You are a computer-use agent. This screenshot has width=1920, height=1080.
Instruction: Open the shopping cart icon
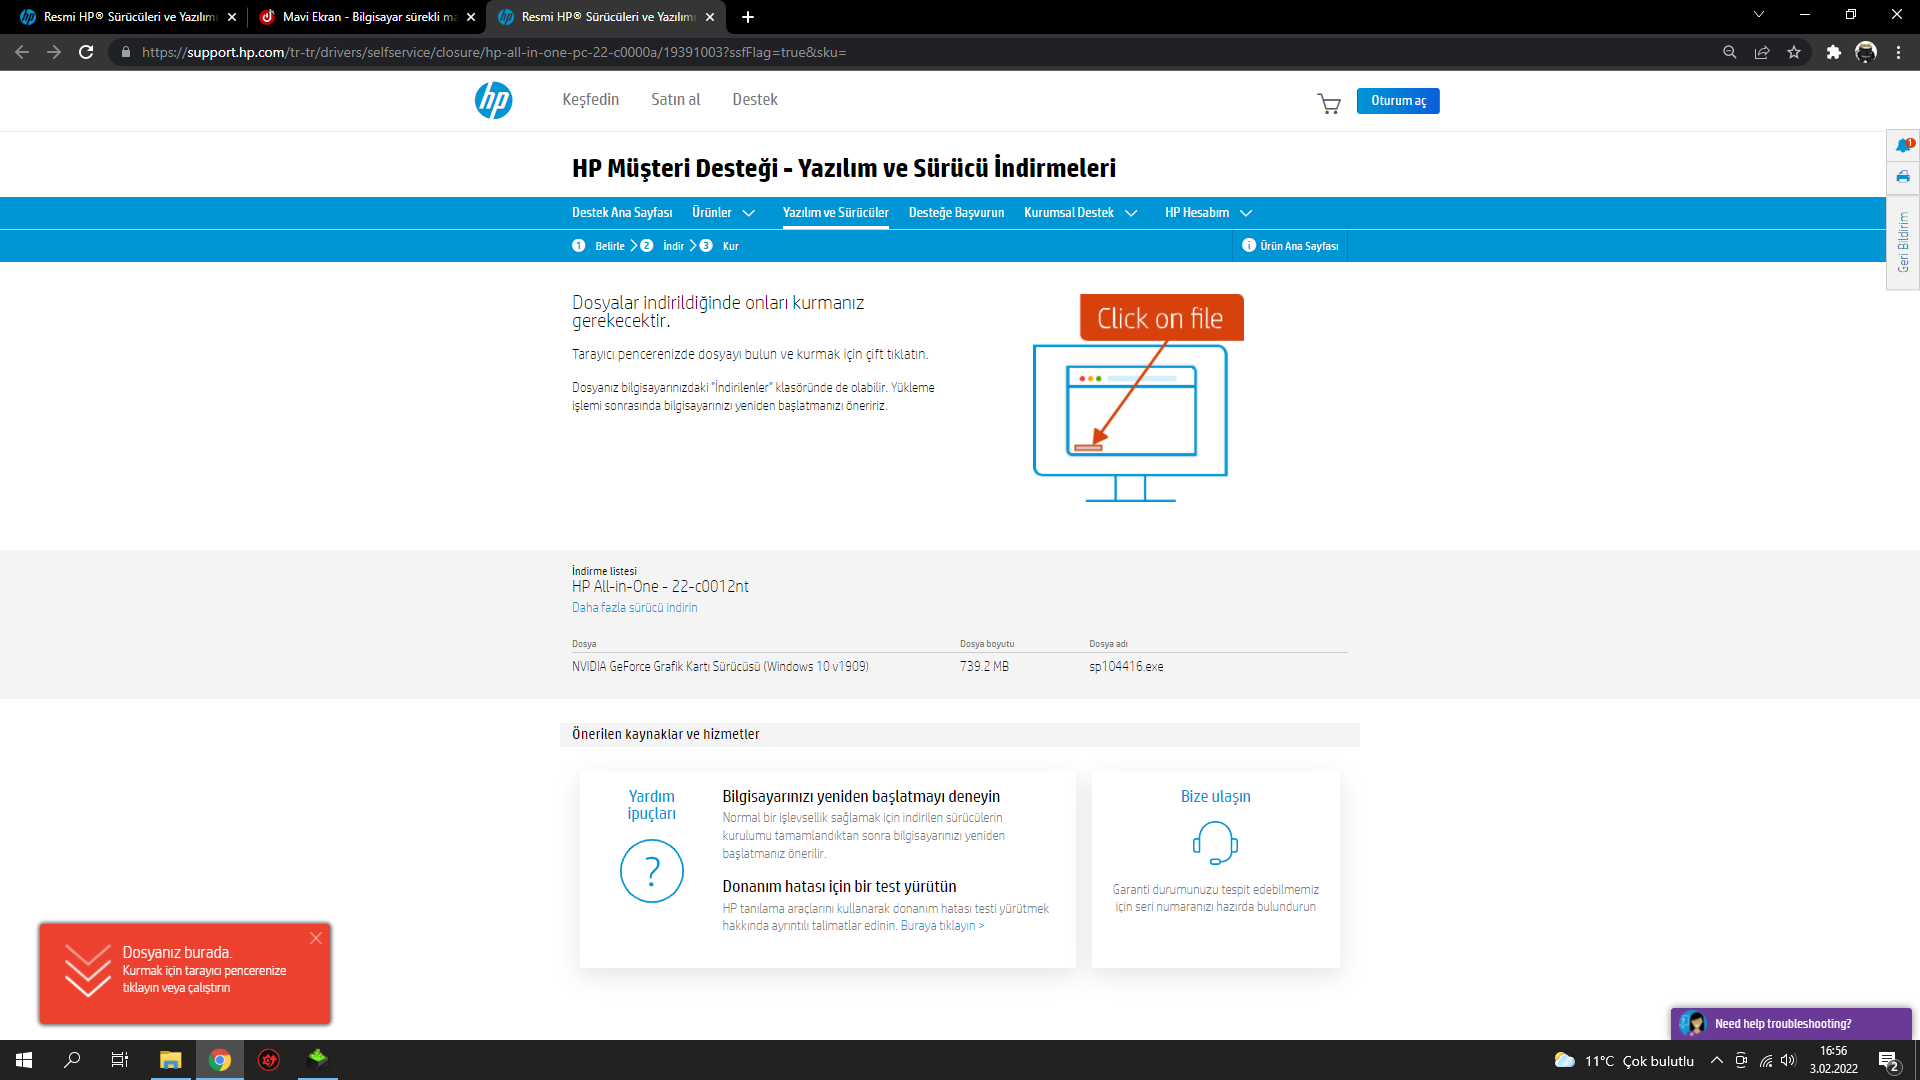pos(1329,103)
